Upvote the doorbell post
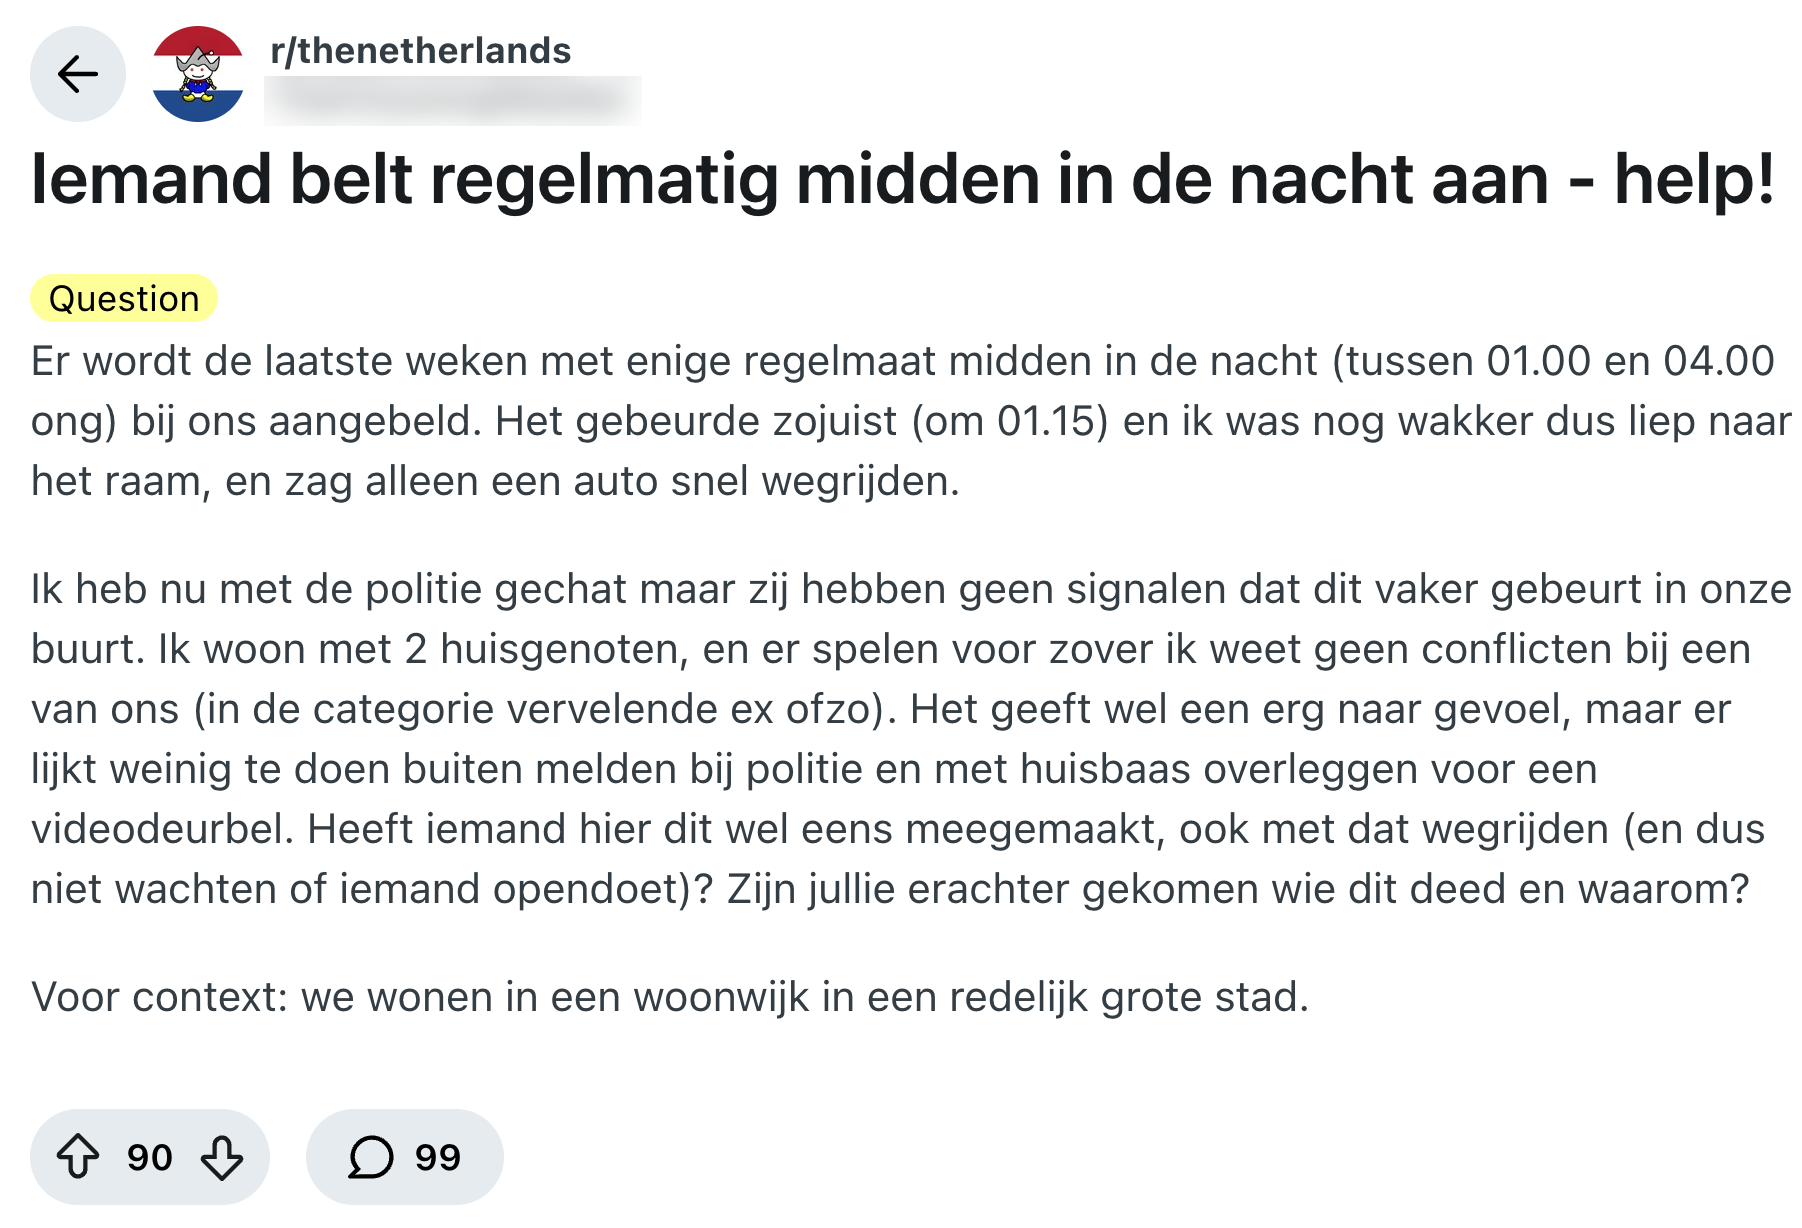1802x1228 pixels. [x=78, y=1157]
